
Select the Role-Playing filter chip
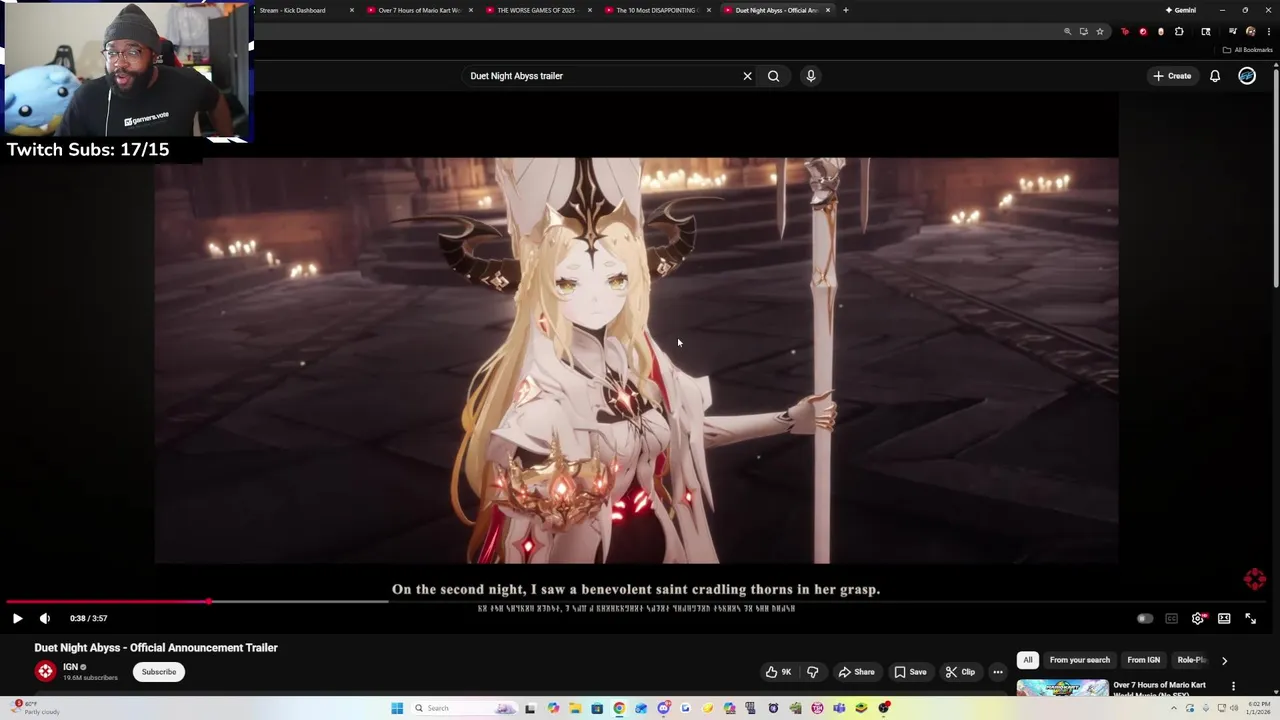[x=1192, y=660]
